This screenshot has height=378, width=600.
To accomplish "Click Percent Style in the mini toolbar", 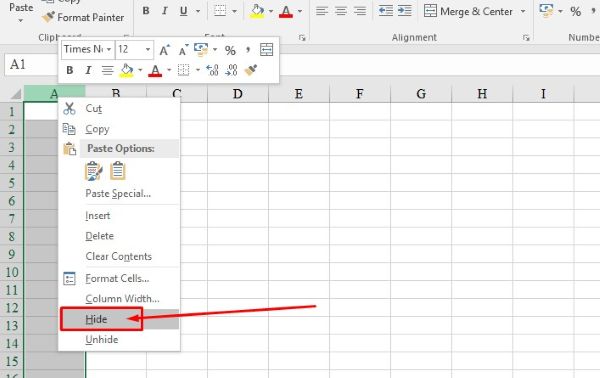I will (x=230, y=50).
